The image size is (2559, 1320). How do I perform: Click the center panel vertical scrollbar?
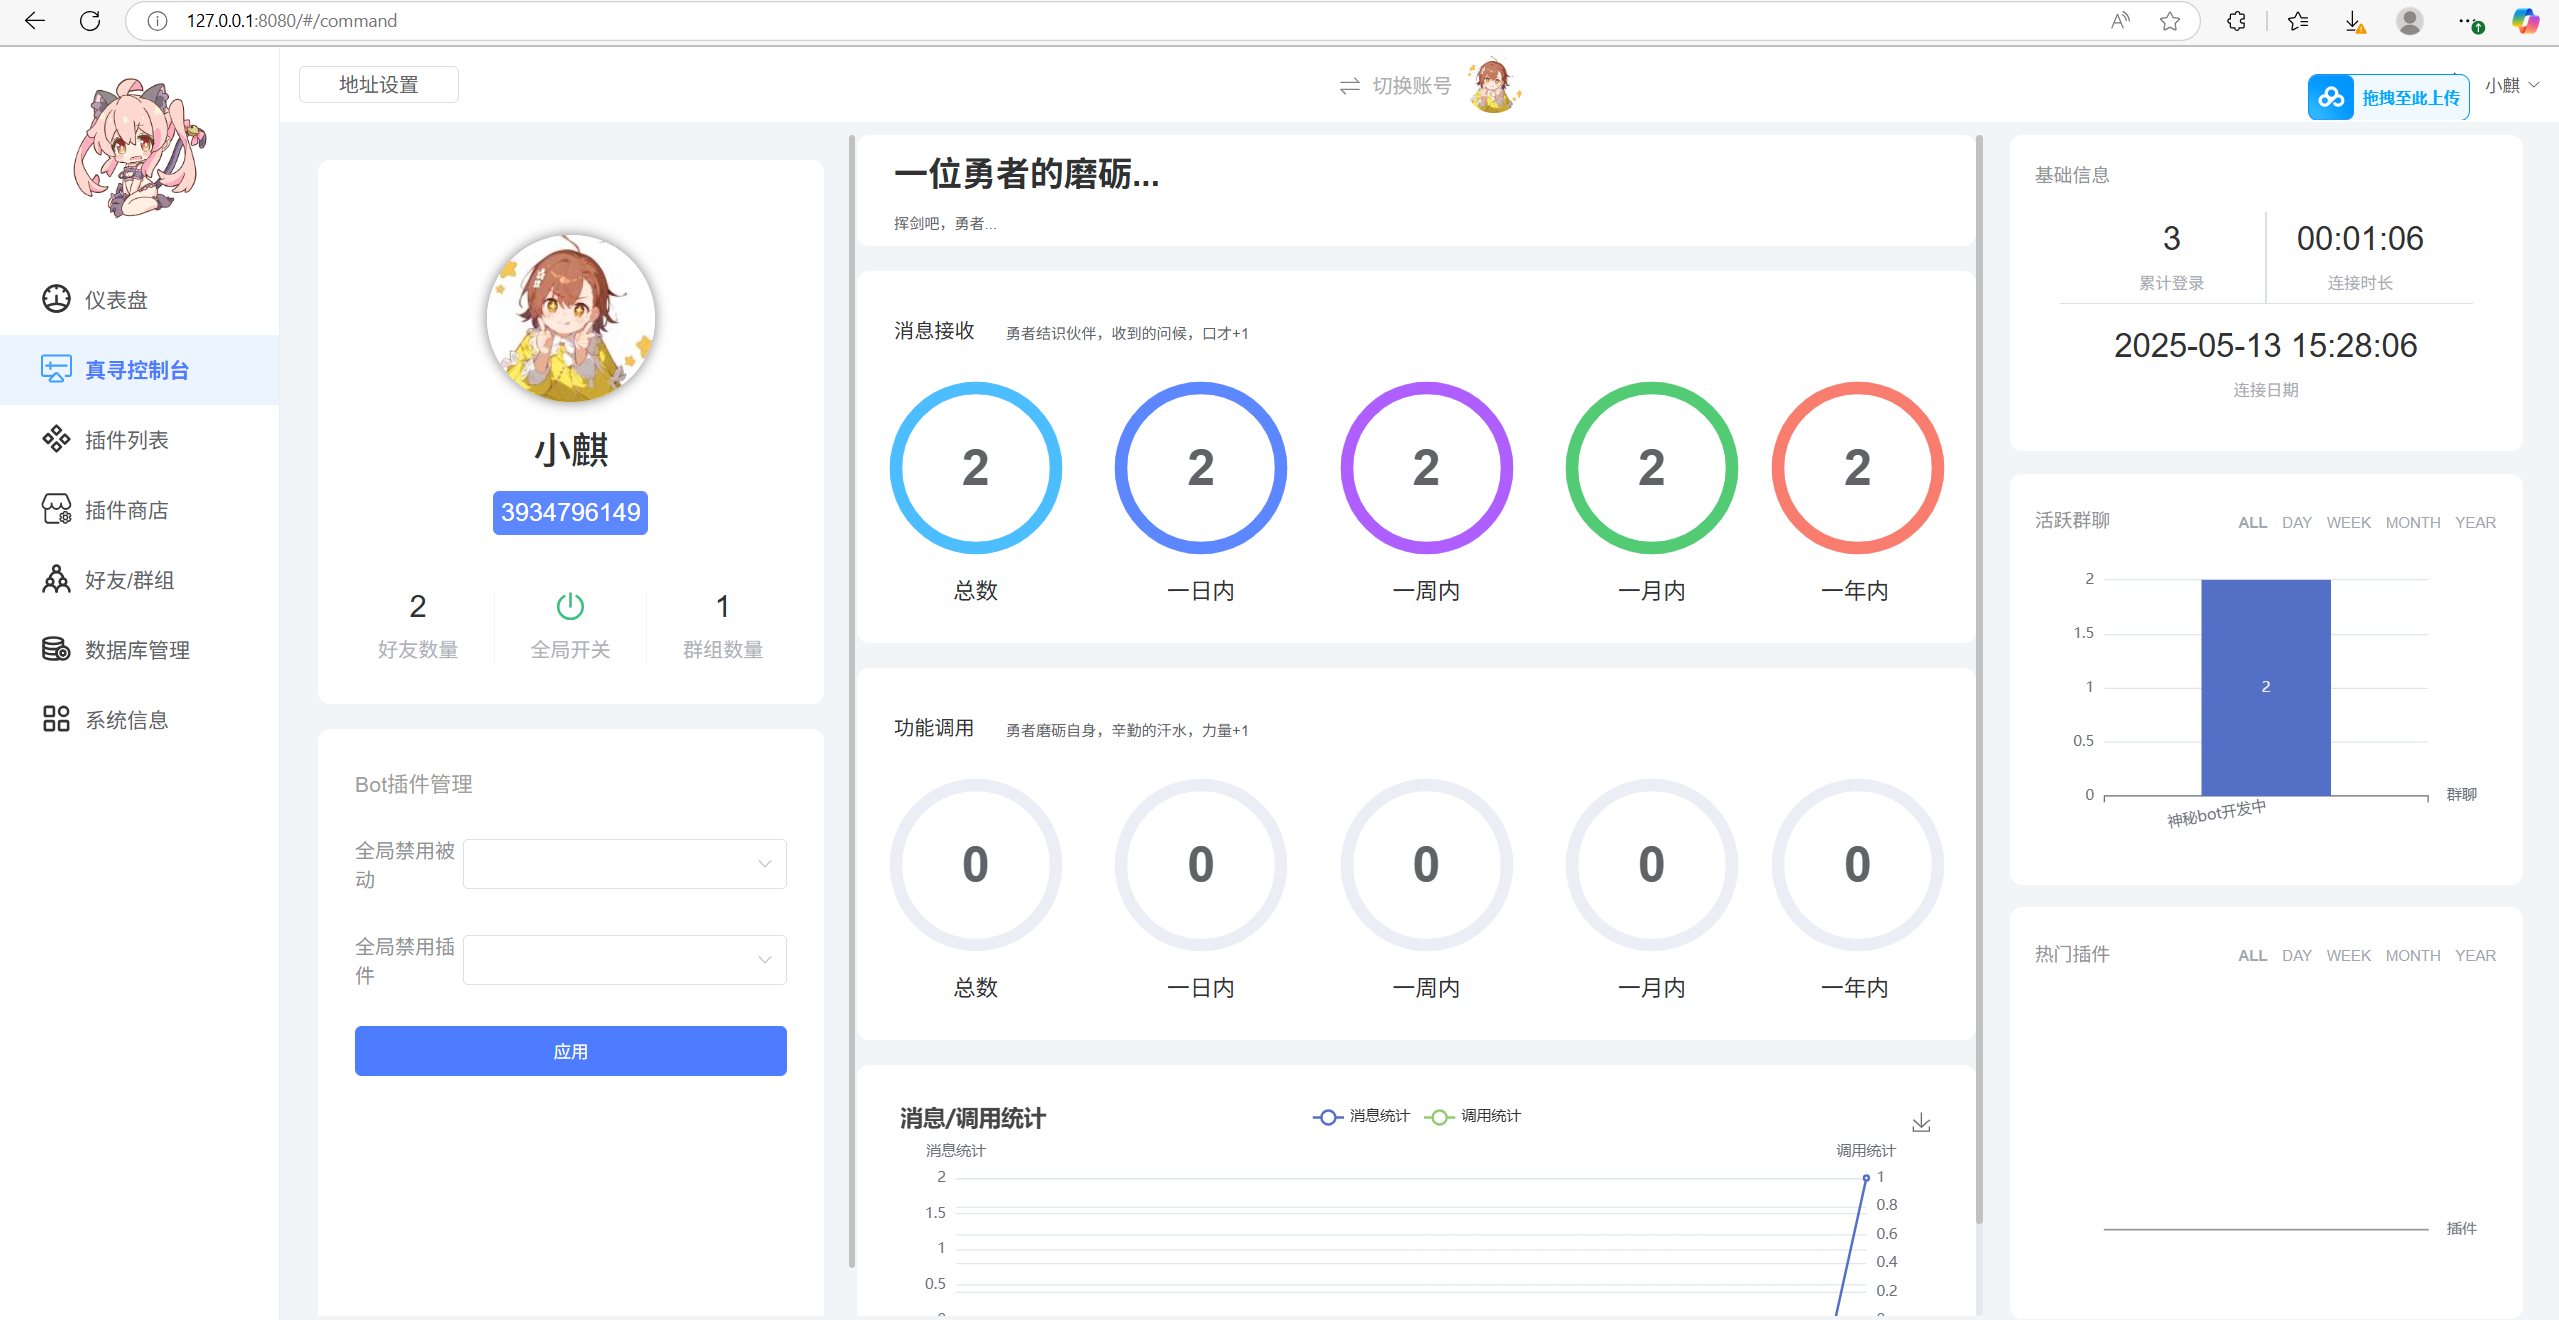(x=1979, y=680)
